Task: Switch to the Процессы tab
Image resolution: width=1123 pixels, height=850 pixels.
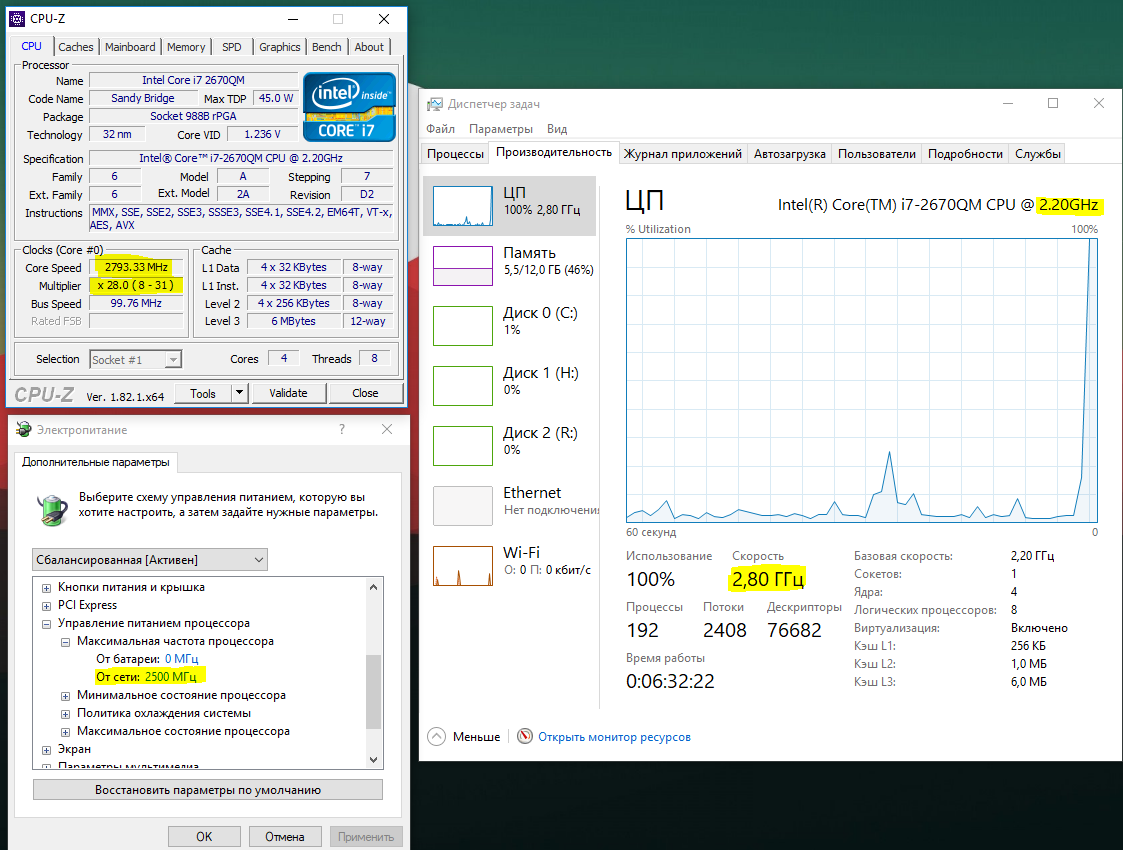Action: (x=456, y=154)
